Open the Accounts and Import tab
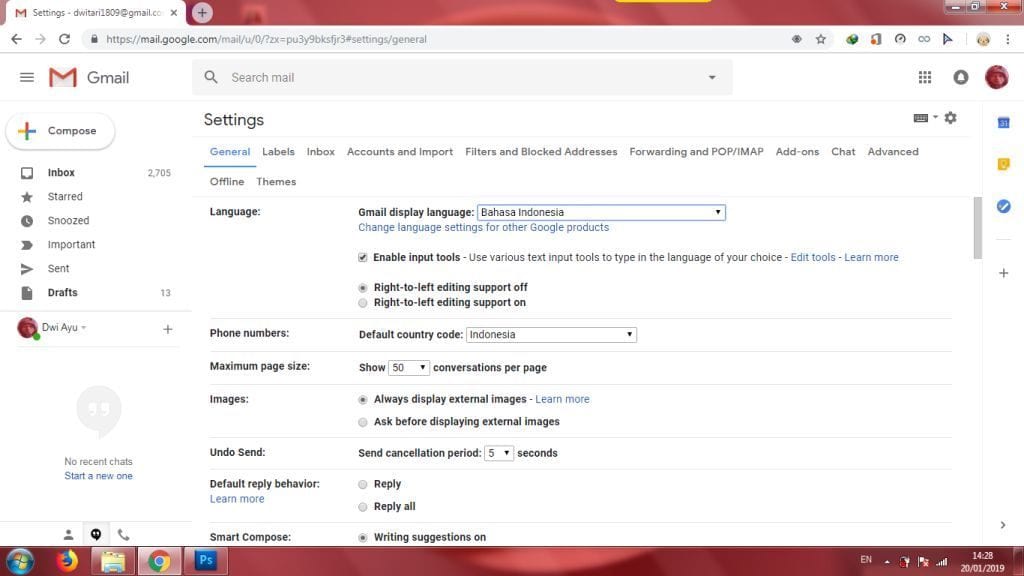Image resolution: width=1024 pixels, height=576 pixels. click(400, 152)
